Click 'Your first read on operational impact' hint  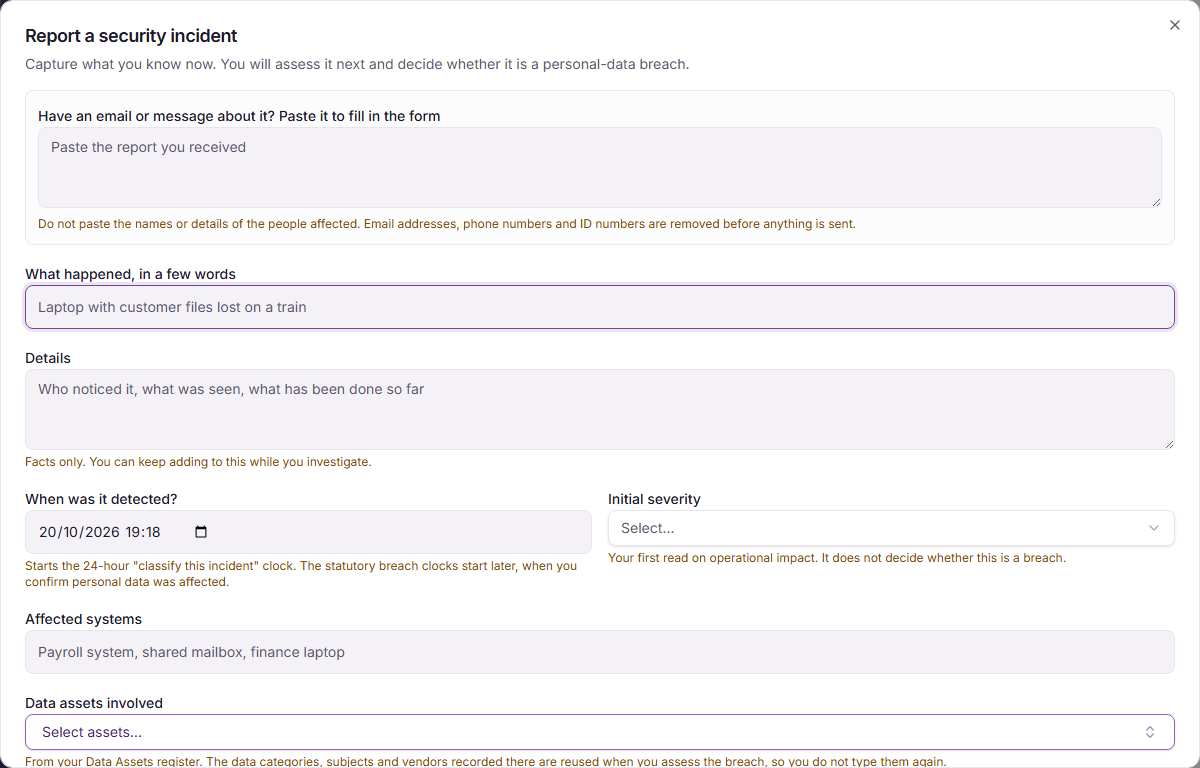point(837,558)
